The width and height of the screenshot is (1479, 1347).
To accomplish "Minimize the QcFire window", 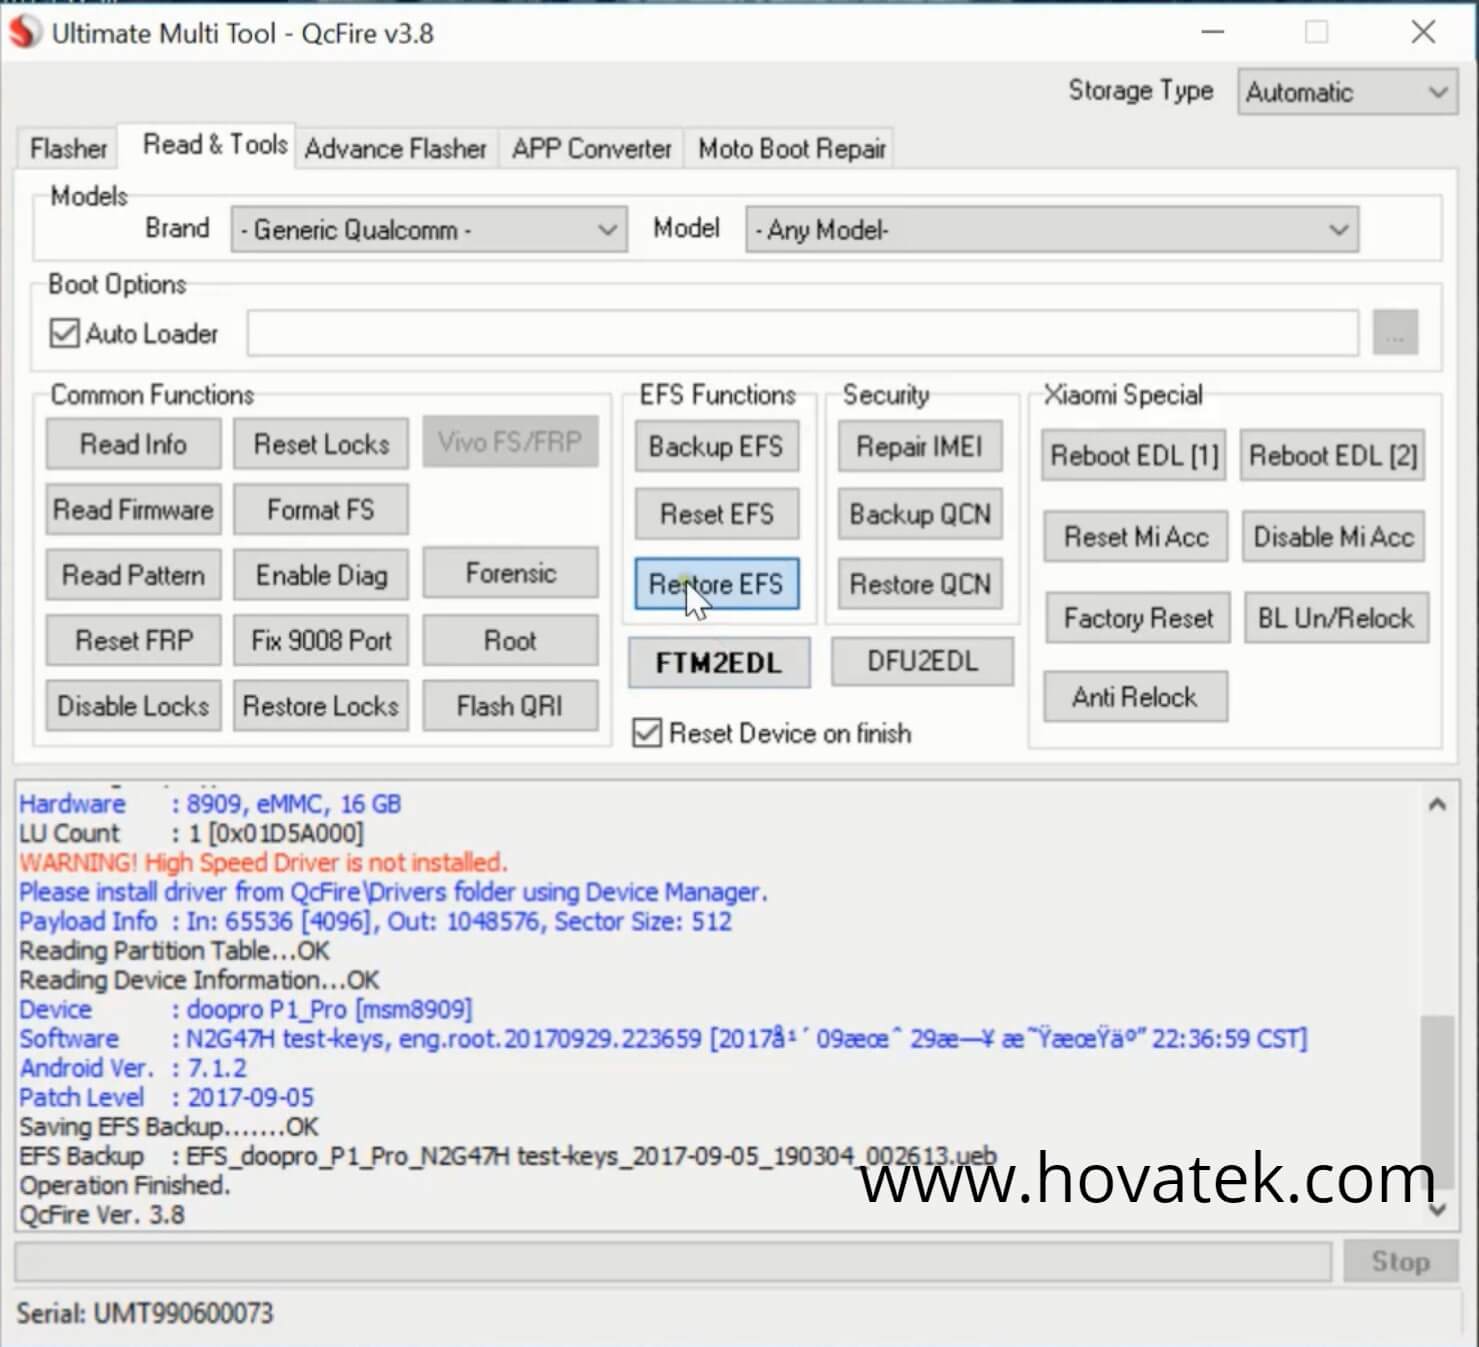I will tap(1213, 32).
